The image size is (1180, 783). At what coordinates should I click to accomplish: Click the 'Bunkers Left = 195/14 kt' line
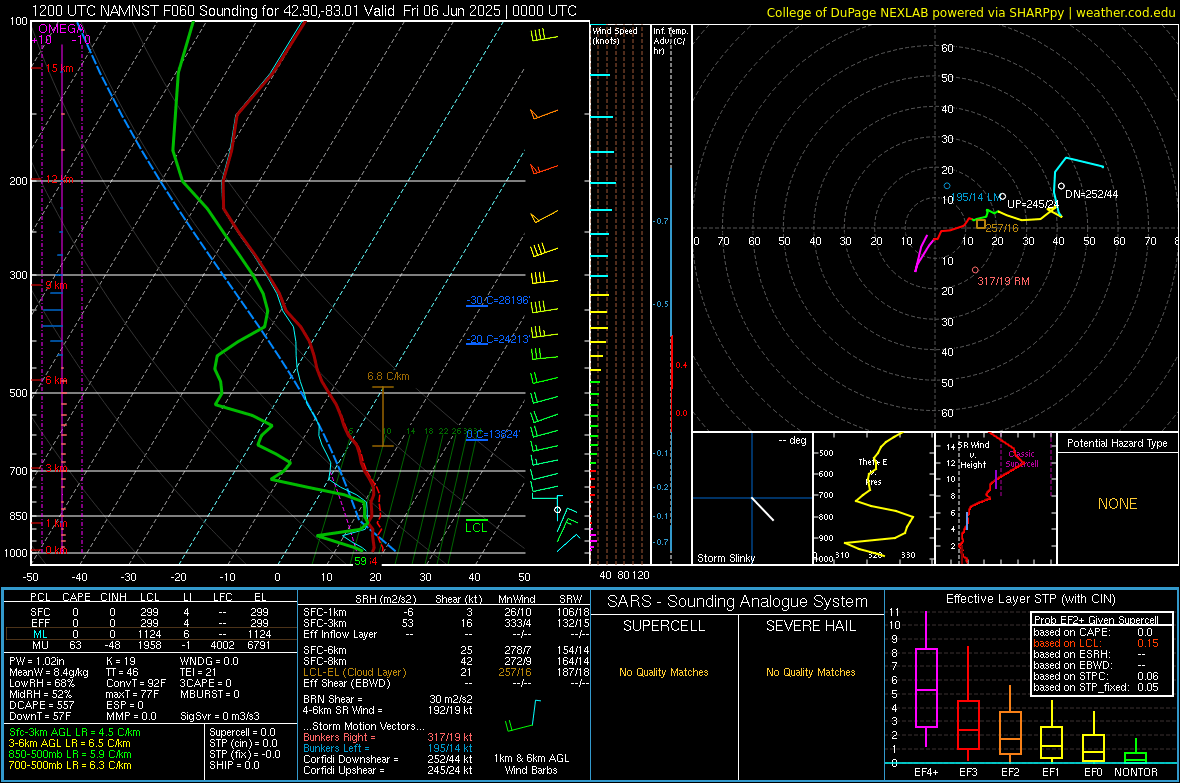point(388,748)
